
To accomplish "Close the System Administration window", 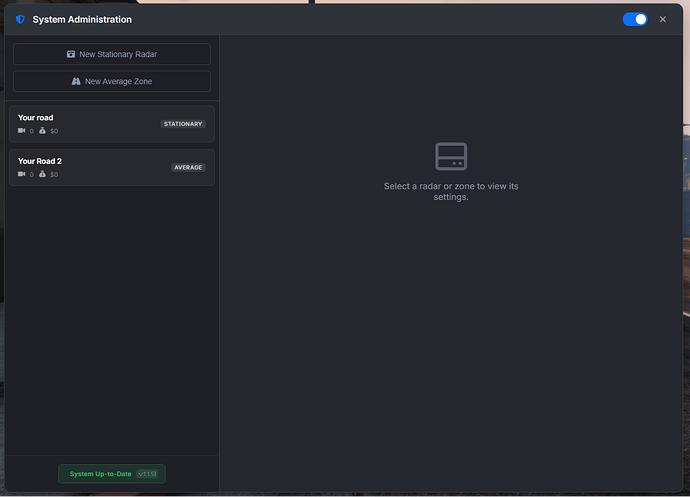I will 663,19.
